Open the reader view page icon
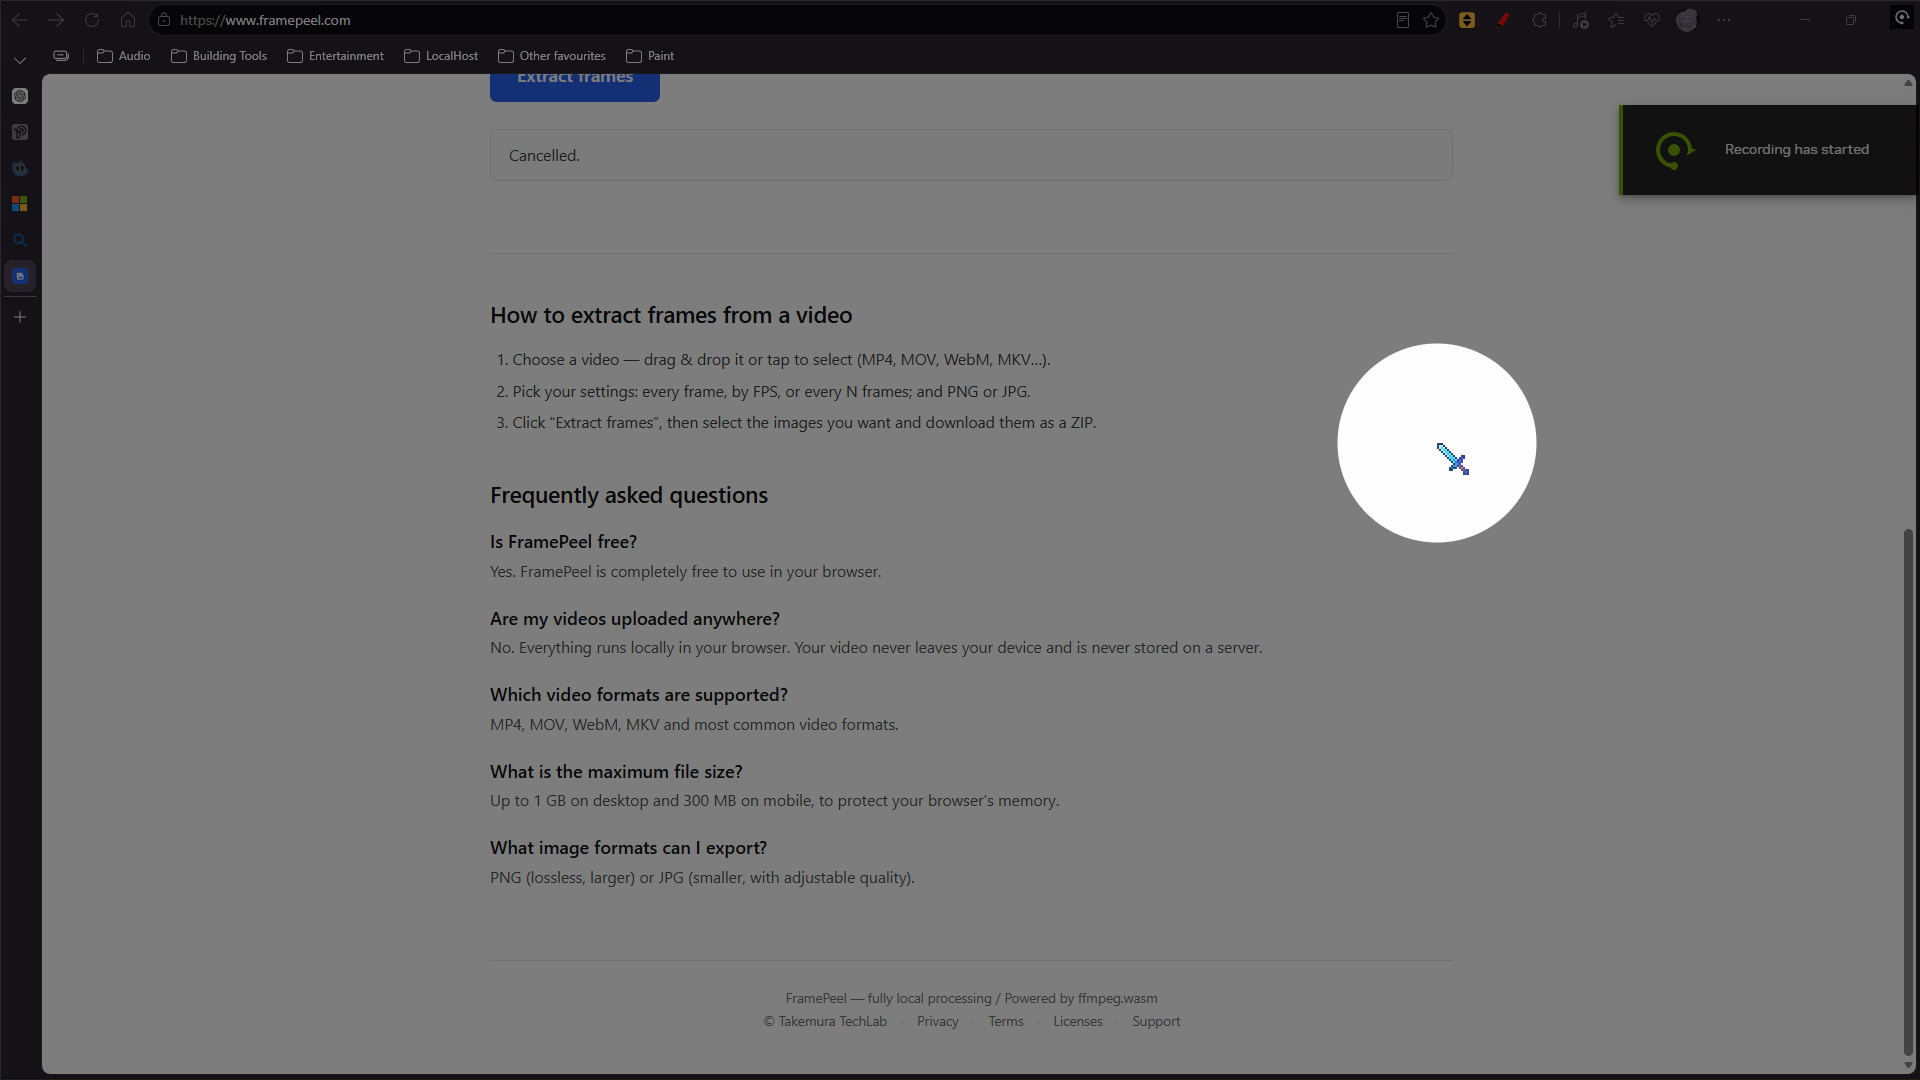This screenshot has height=1080, width=1920. point(1403,20)
